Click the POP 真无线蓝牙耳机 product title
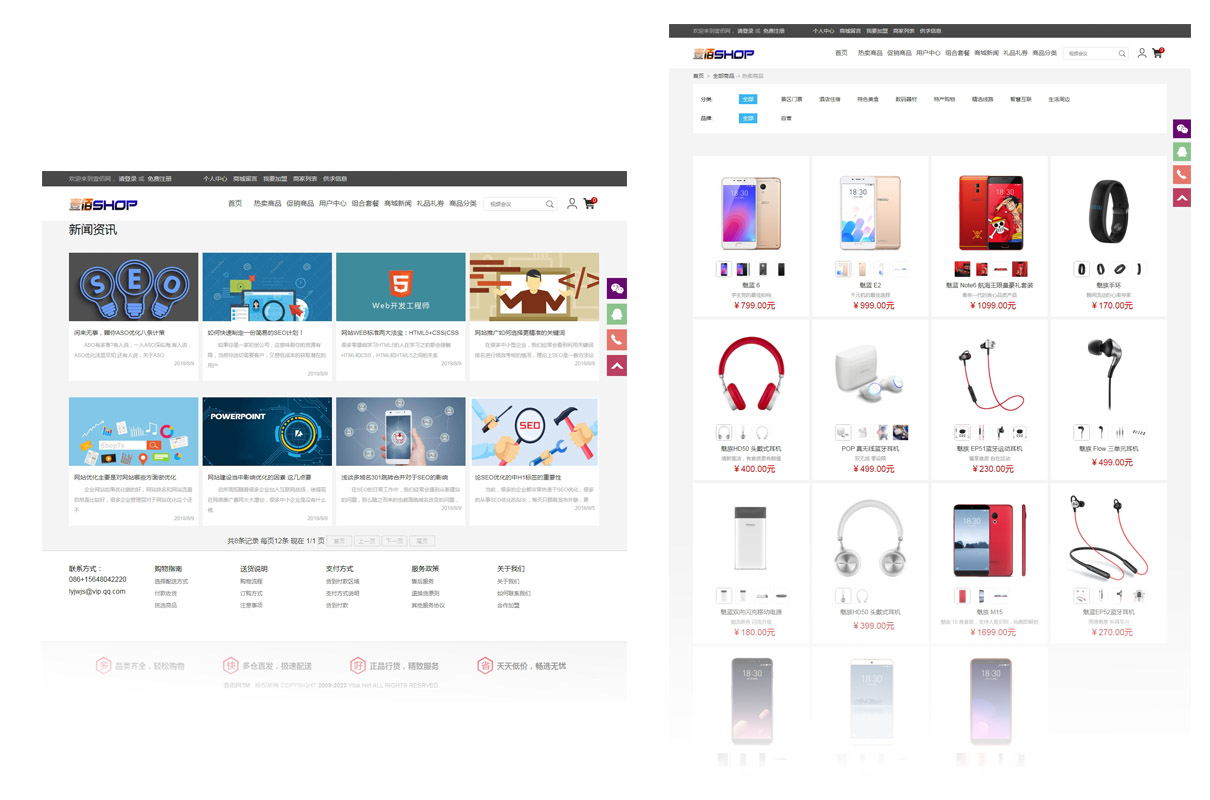 click(x=870, y=449)
